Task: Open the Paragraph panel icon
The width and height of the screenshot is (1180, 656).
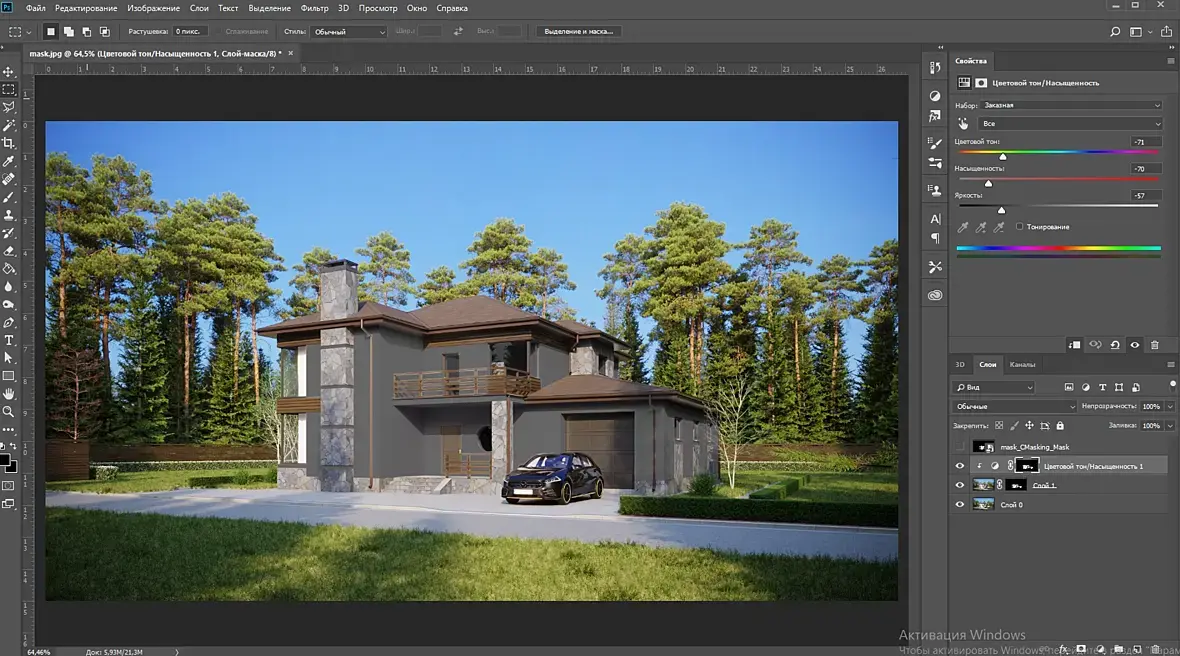Action: (x=935, y=238)
